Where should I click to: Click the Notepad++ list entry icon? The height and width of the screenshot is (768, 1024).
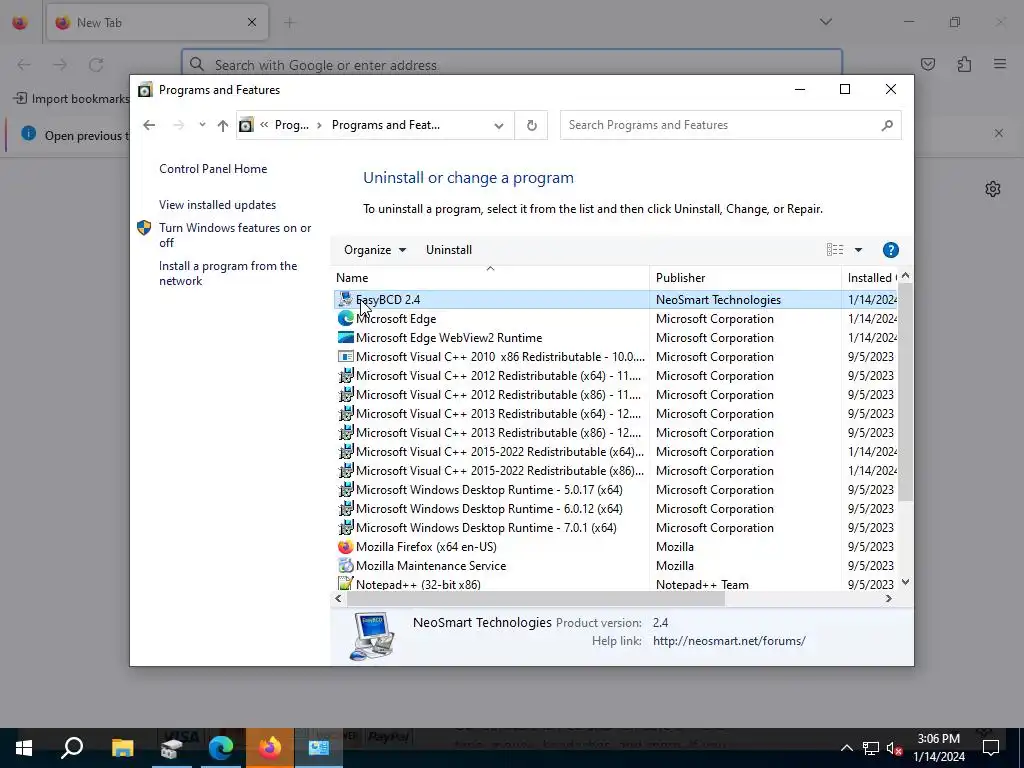pos(345,584)
